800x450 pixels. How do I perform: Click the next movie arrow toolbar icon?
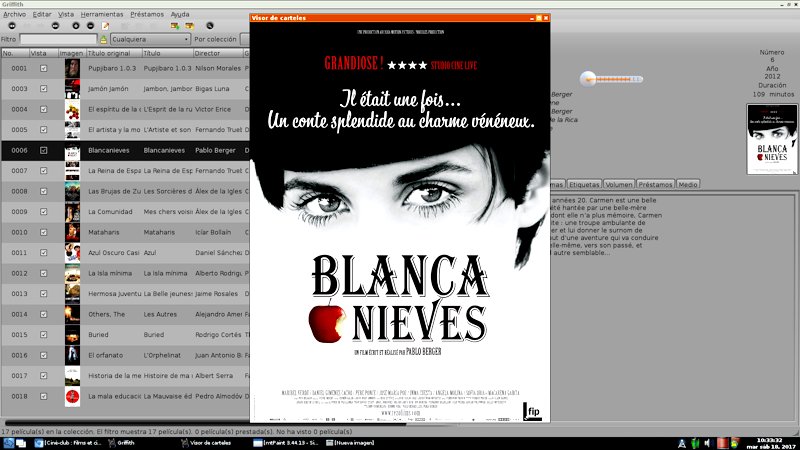point(55,26)
